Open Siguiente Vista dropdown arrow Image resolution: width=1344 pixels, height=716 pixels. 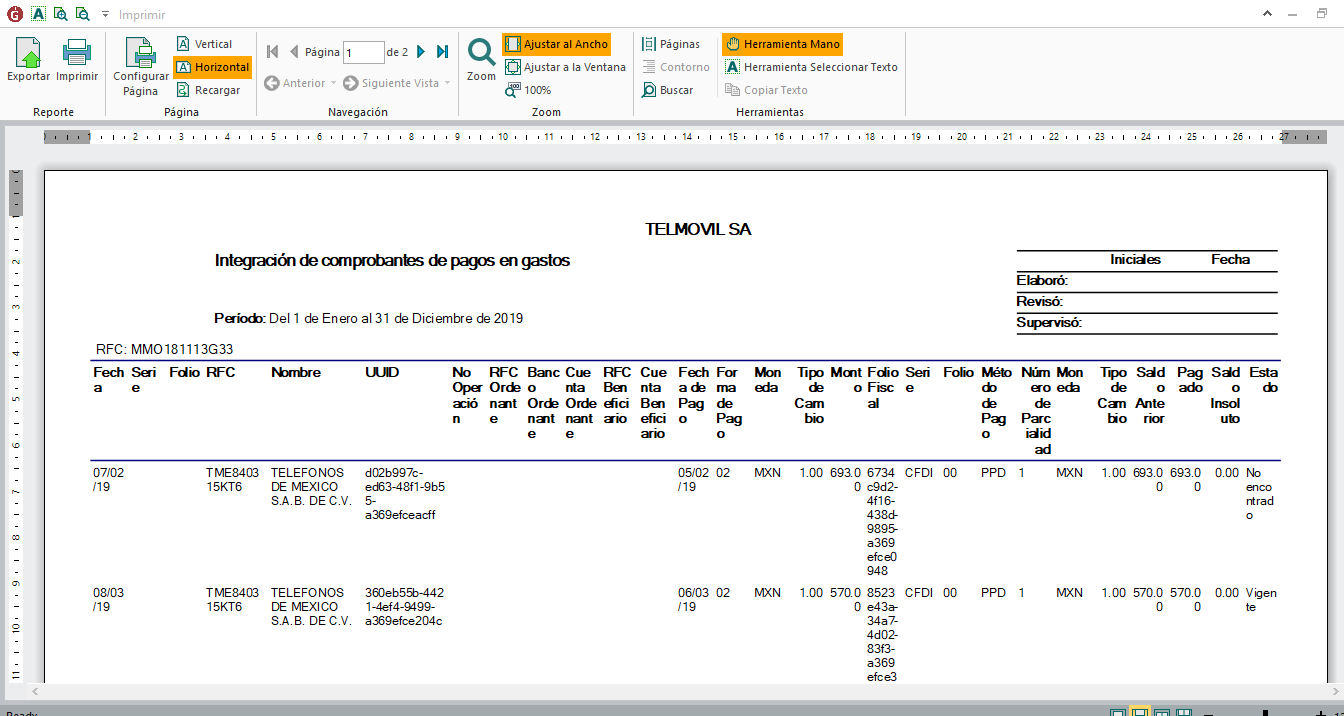pyautogui.click(x=447, y=83)
